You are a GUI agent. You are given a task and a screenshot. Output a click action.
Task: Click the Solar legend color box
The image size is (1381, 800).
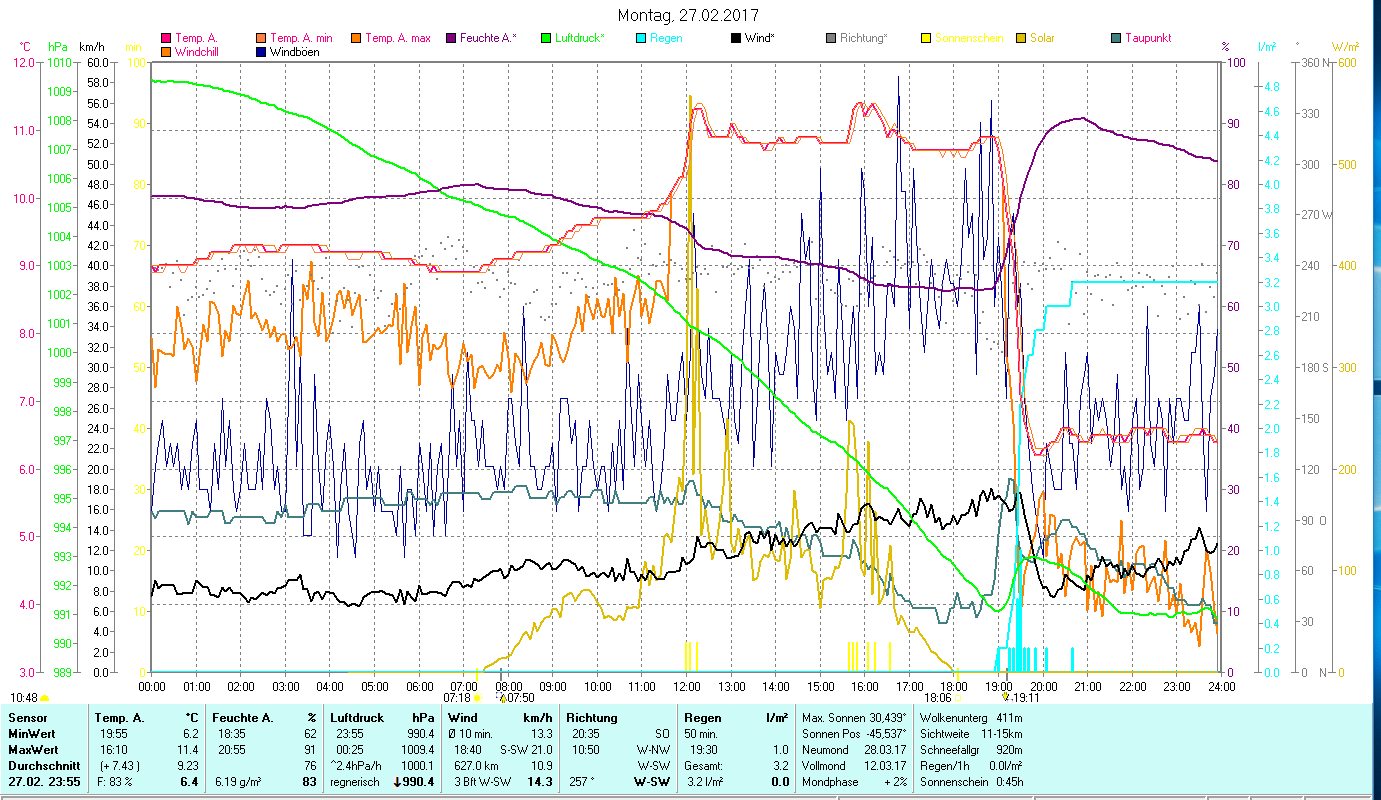[x=1020, y=39]
